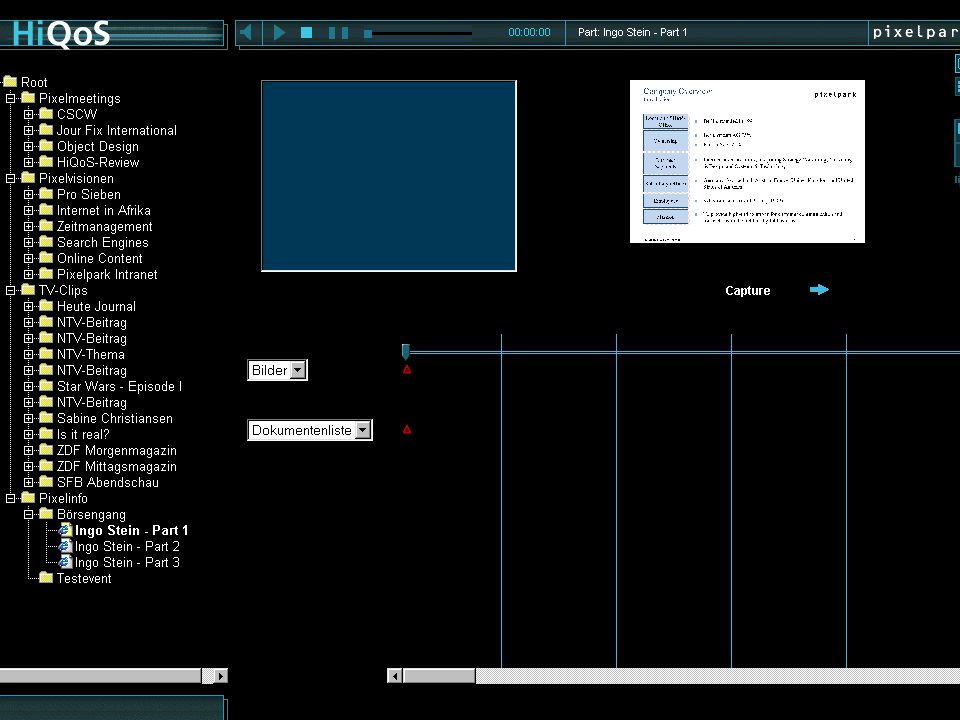Click the HiQoS logo
The image size is (960, 720).
[61, 33]
